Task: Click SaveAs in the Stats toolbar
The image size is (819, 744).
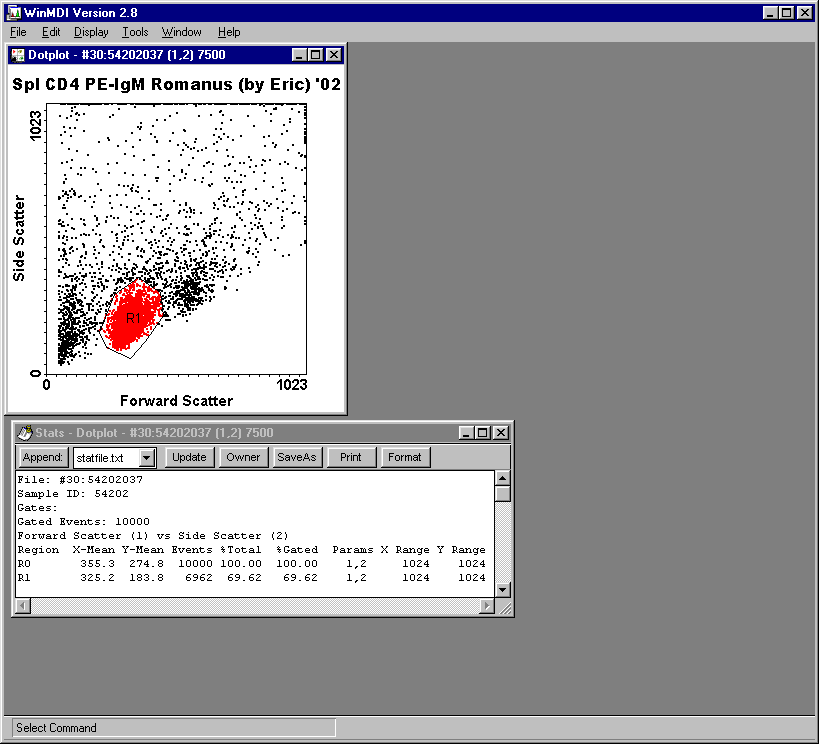Action: (296, 457)
